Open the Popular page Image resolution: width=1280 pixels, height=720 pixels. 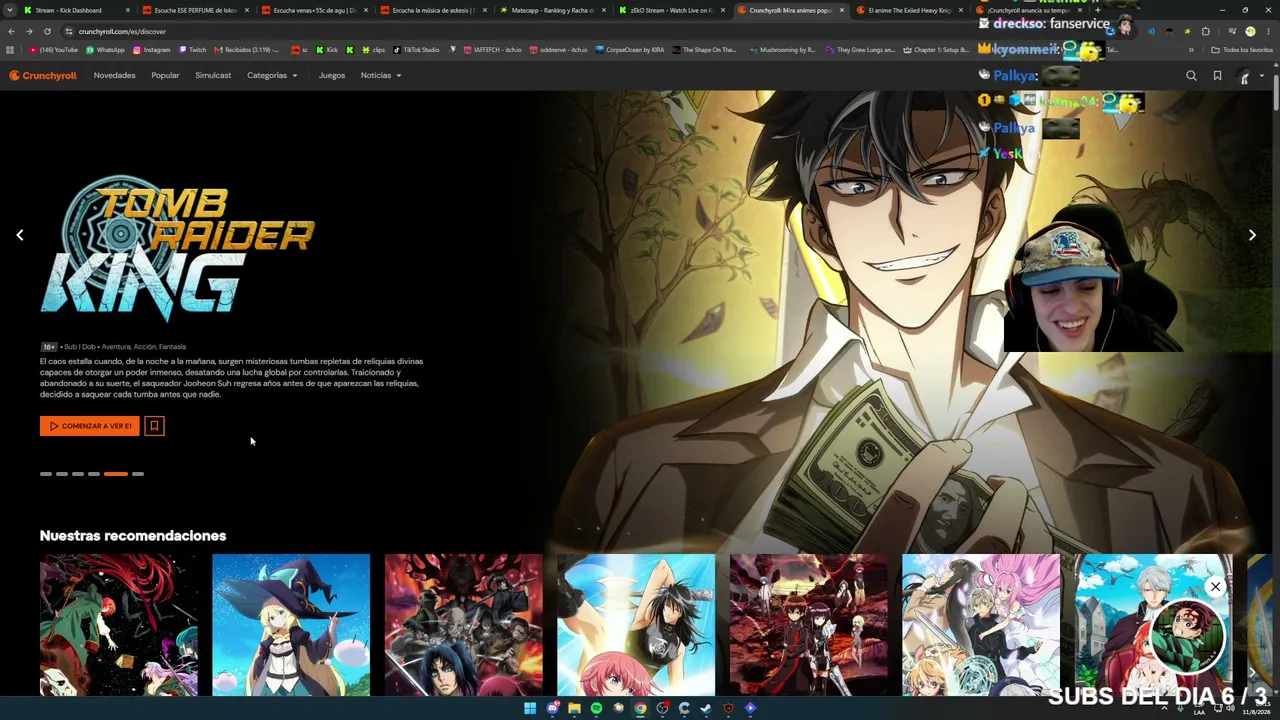(x=165, y=75)
